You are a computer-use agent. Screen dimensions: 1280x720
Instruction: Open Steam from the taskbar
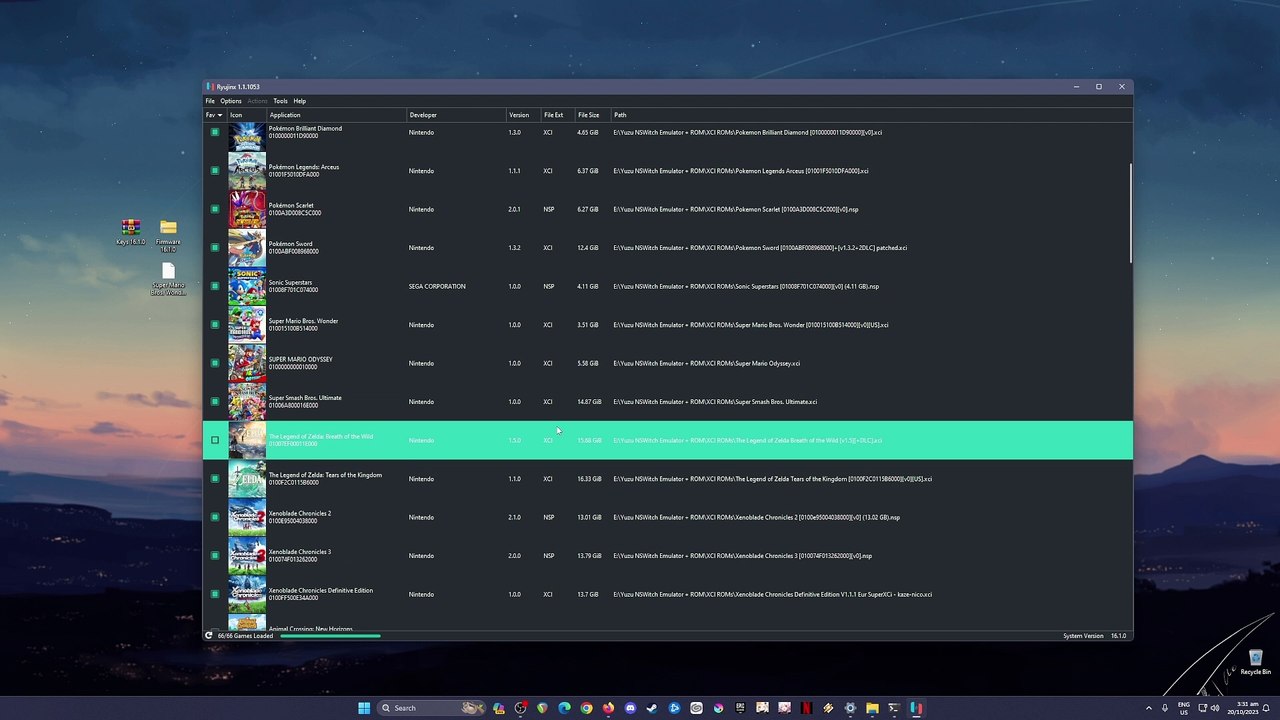(x=652, y=708)
